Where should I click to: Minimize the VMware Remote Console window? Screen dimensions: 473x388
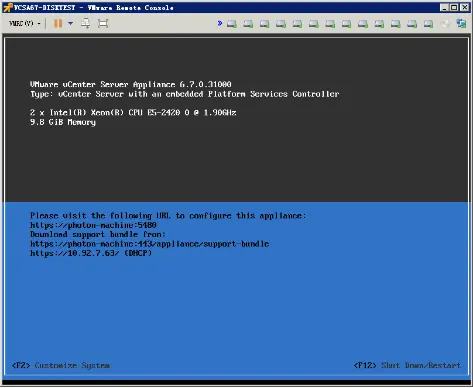pyautogui.click(x=444, y=7)
